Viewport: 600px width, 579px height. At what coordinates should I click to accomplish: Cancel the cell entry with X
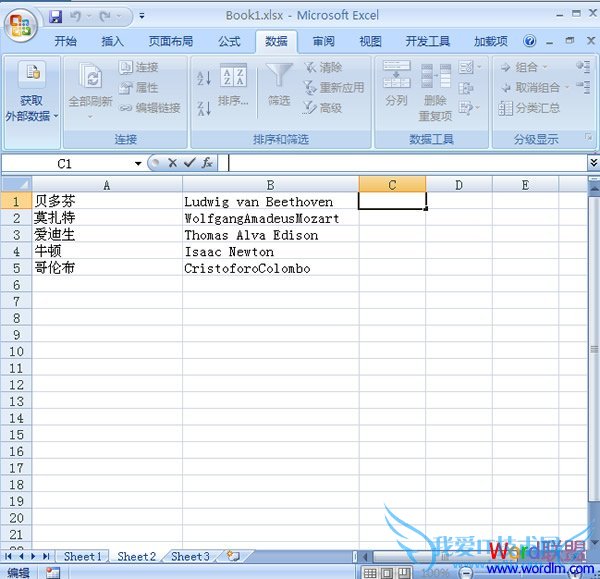[173, 163]
